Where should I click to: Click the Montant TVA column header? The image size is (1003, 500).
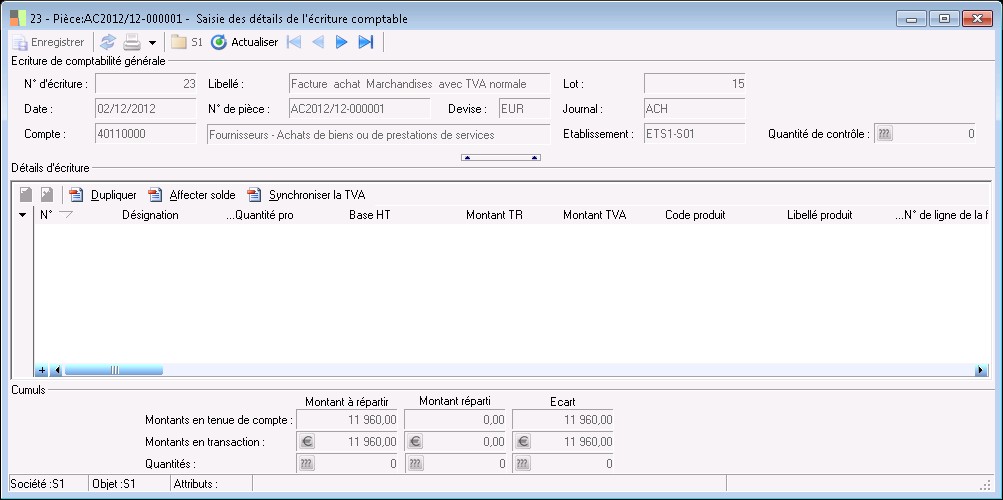coord(594,215)
